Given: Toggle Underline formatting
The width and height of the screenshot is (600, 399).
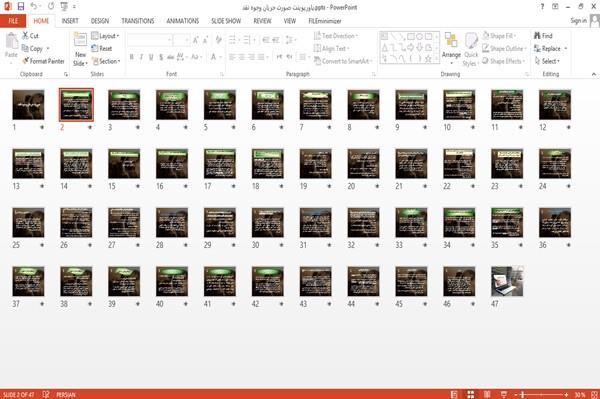Looking at the screenshot, I should click(x=151, y=57).
